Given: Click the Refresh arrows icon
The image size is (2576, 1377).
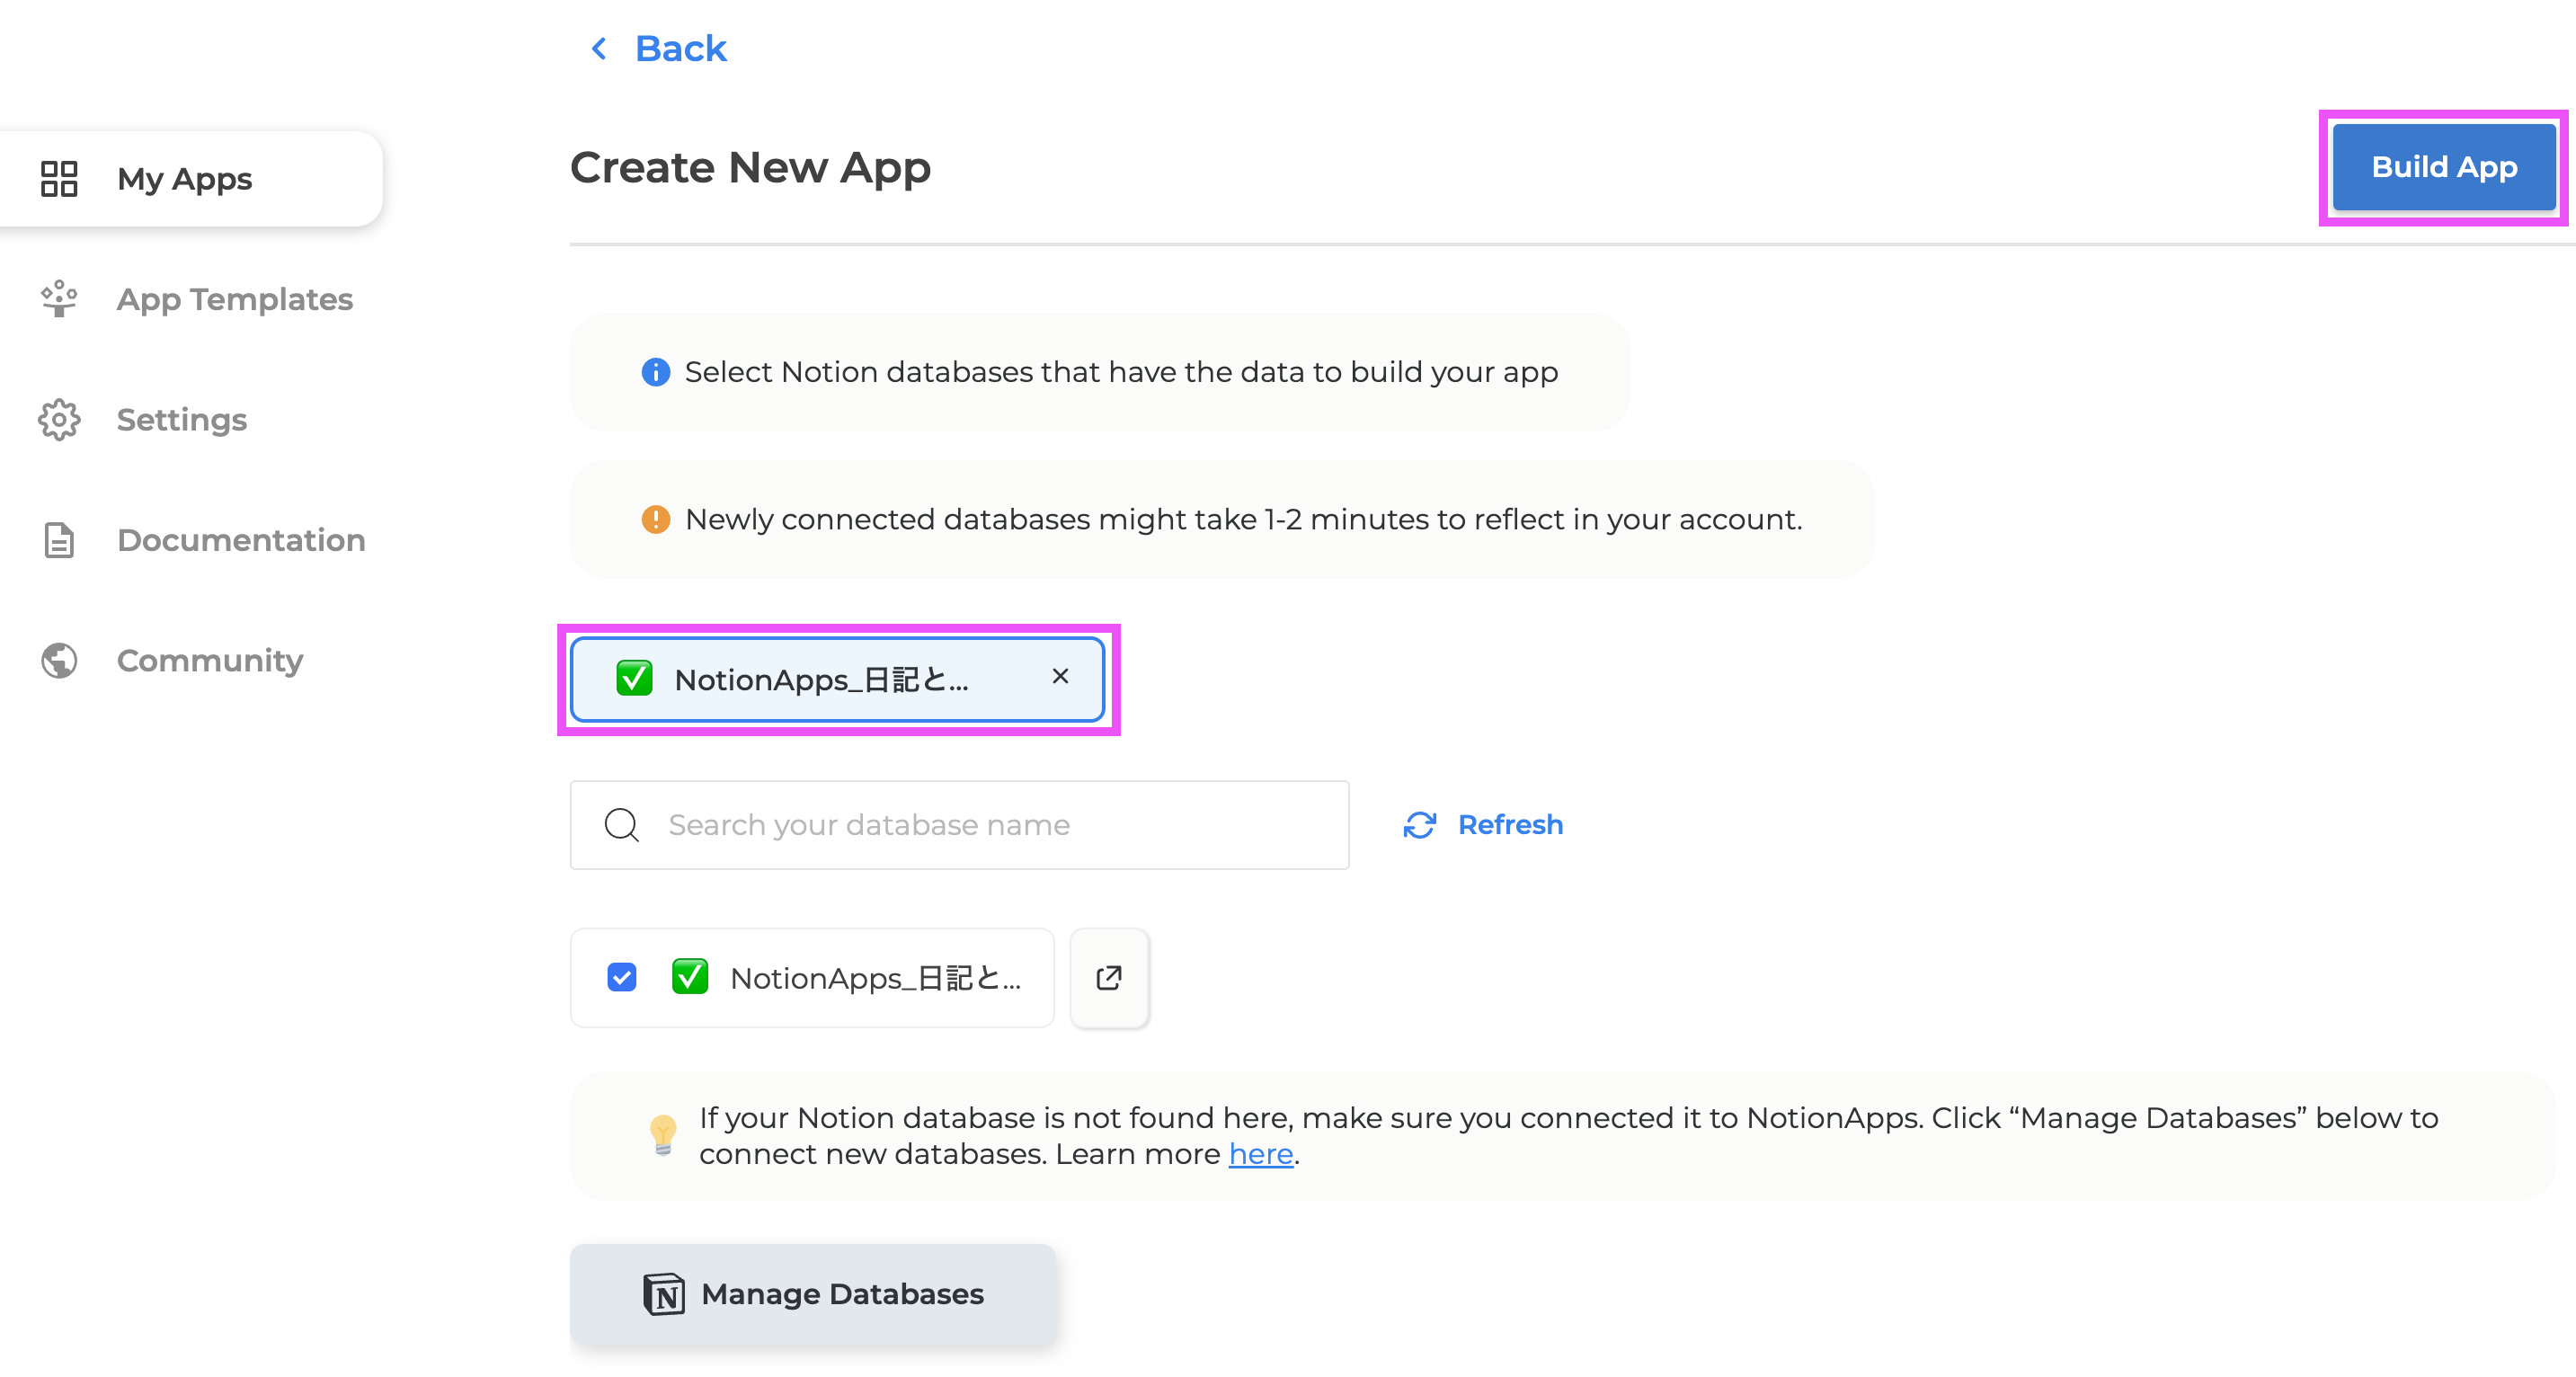Looking at the screenshot, I should 1419,825.
